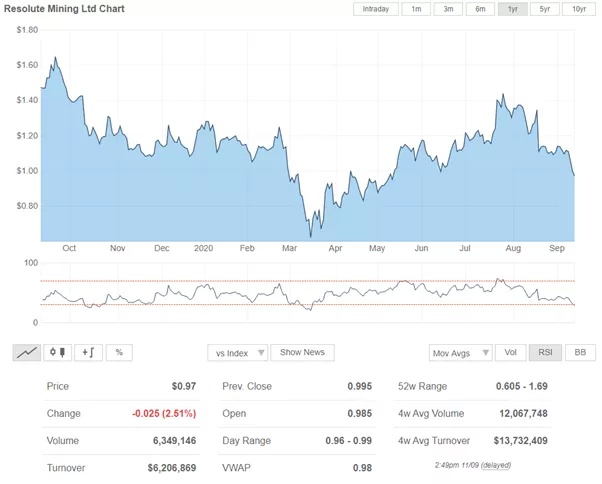Click the delayed link near timestamp
This screenshot has height=484, width=602.
click(x=496, y=465)
